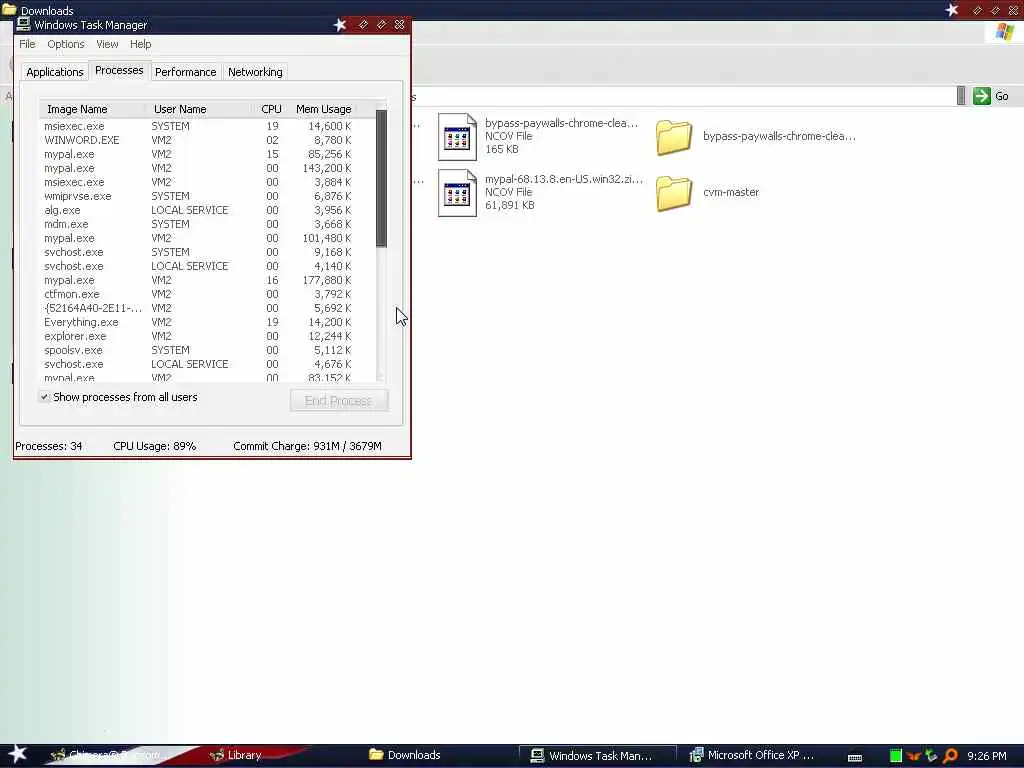Switch to the Performance tab
This screenshot has height=768, width=1024.
(x=185, y=72)
